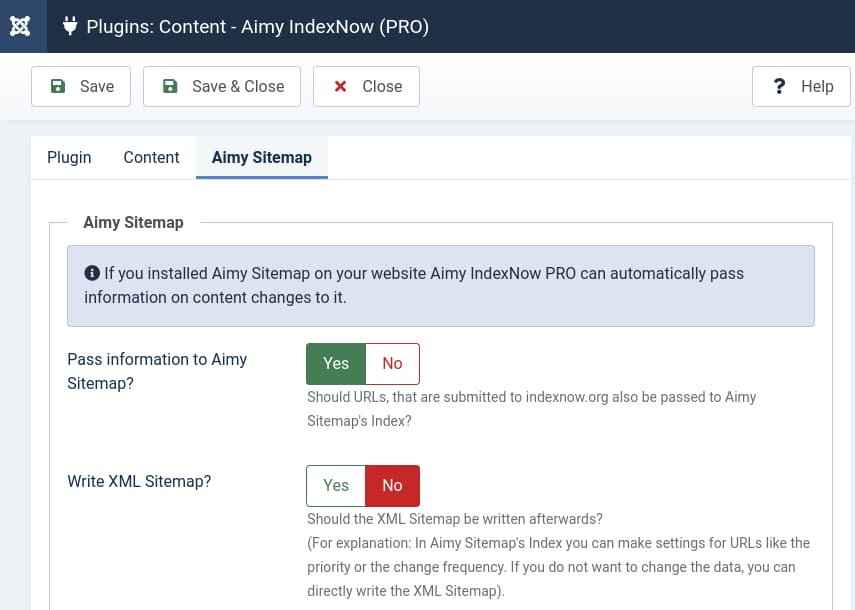855x610 pixels.
Task: Open the Help panel
Action: click(x=800, y=86)
